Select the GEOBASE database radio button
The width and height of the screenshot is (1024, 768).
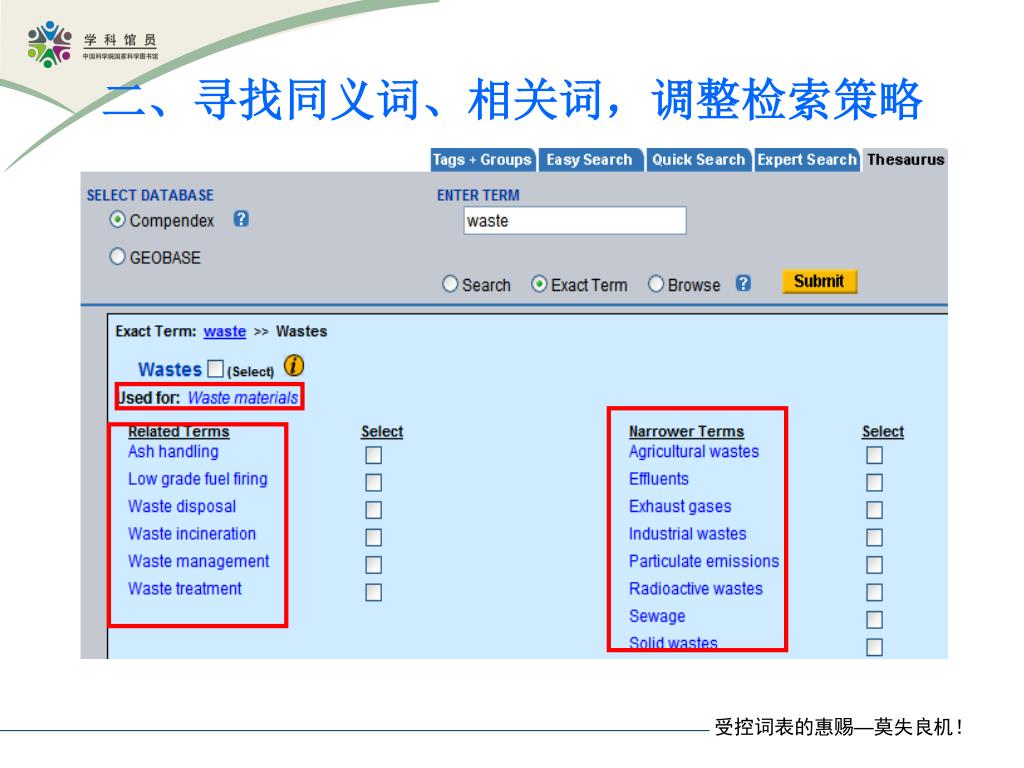117,257
